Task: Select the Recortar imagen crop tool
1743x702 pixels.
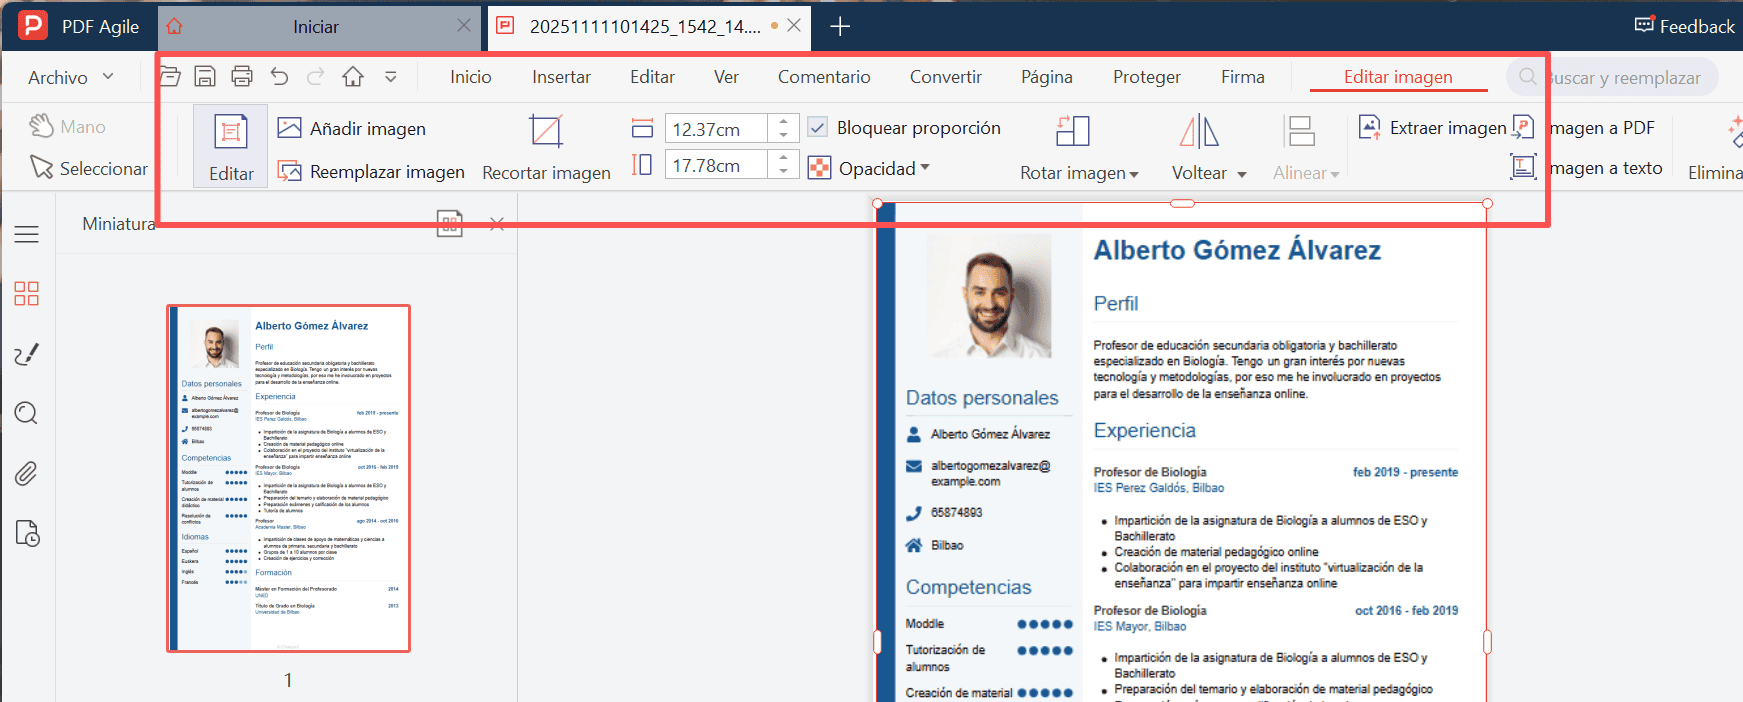Action: (x=546, y=148)
